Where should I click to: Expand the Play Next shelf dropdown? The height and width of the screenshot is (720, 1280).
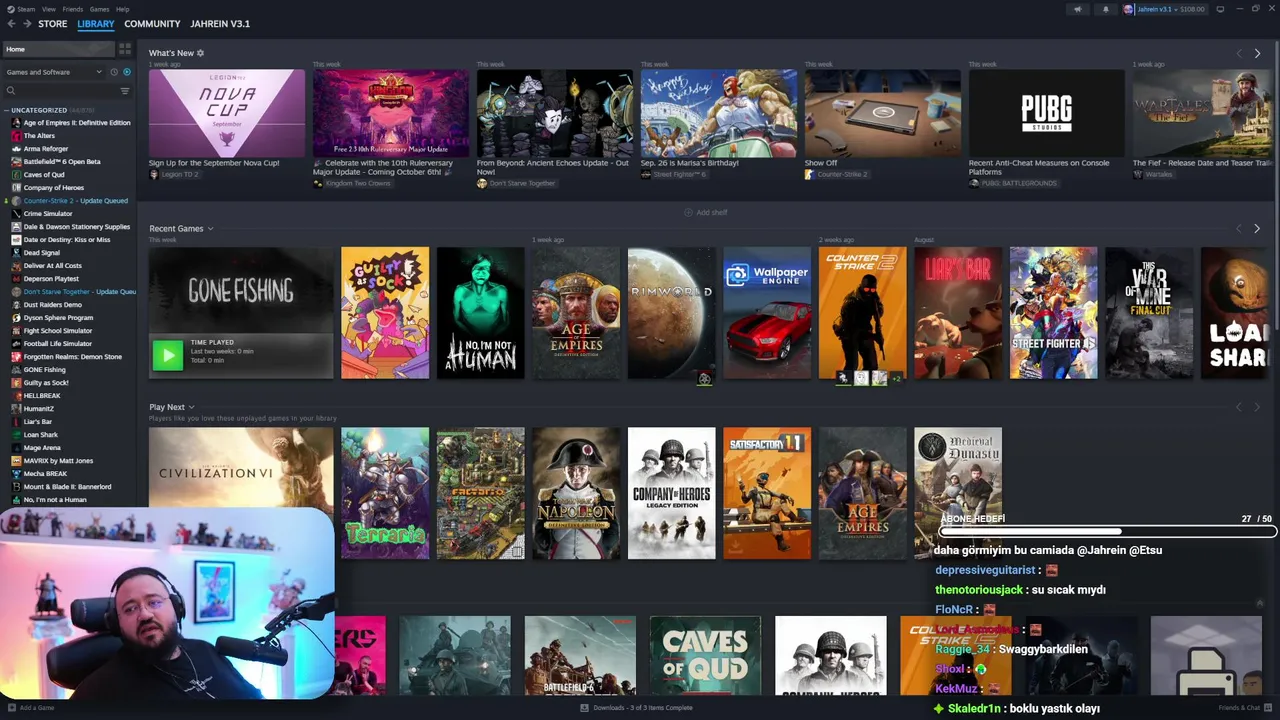(x=191, y=407)
